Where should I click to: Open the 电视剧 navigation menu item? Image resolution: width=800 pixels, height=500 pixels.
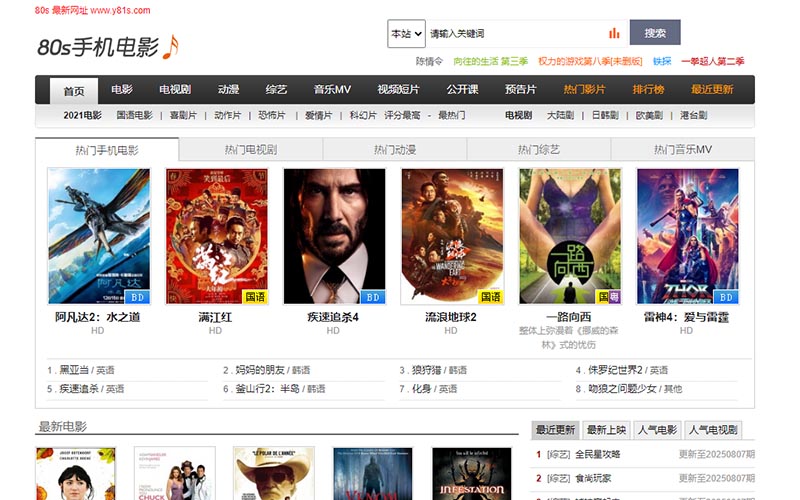tap(174, 89)
